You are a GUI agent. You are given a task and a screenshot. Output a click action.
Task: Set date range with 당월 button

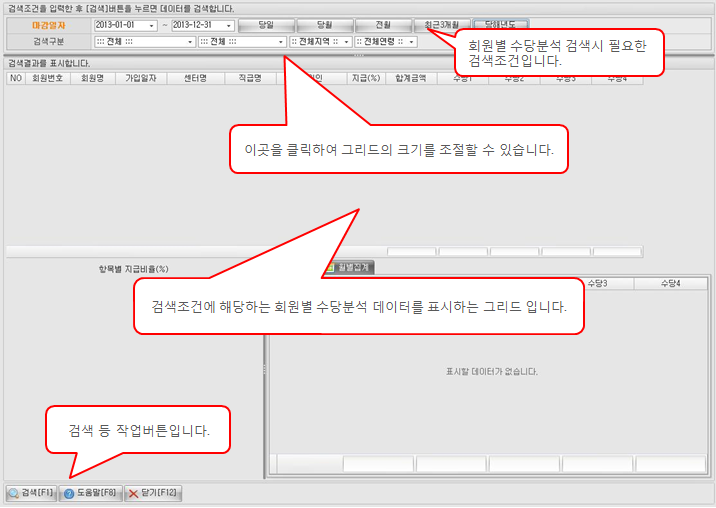(325, 25)
